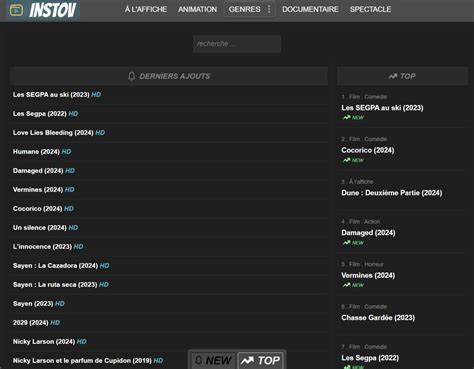This screenshot has width=474, height=369.
Task: Click the TOP panel header
Action: 402,76
